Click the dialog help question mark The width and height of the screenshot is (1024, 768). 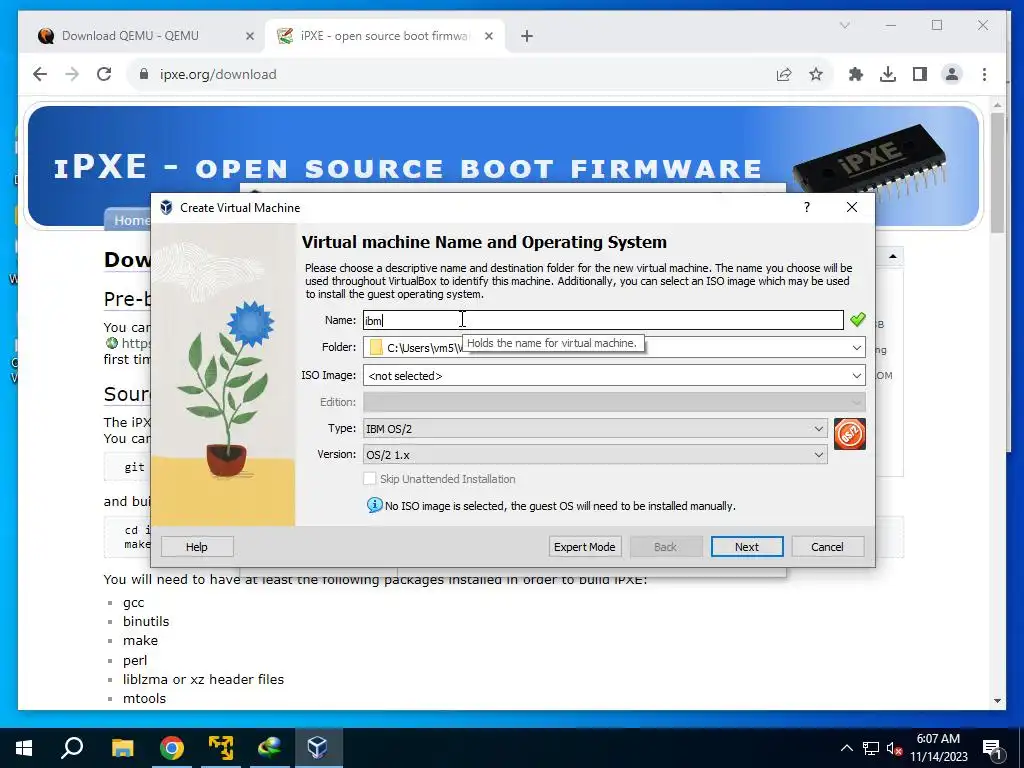[807, 208]
